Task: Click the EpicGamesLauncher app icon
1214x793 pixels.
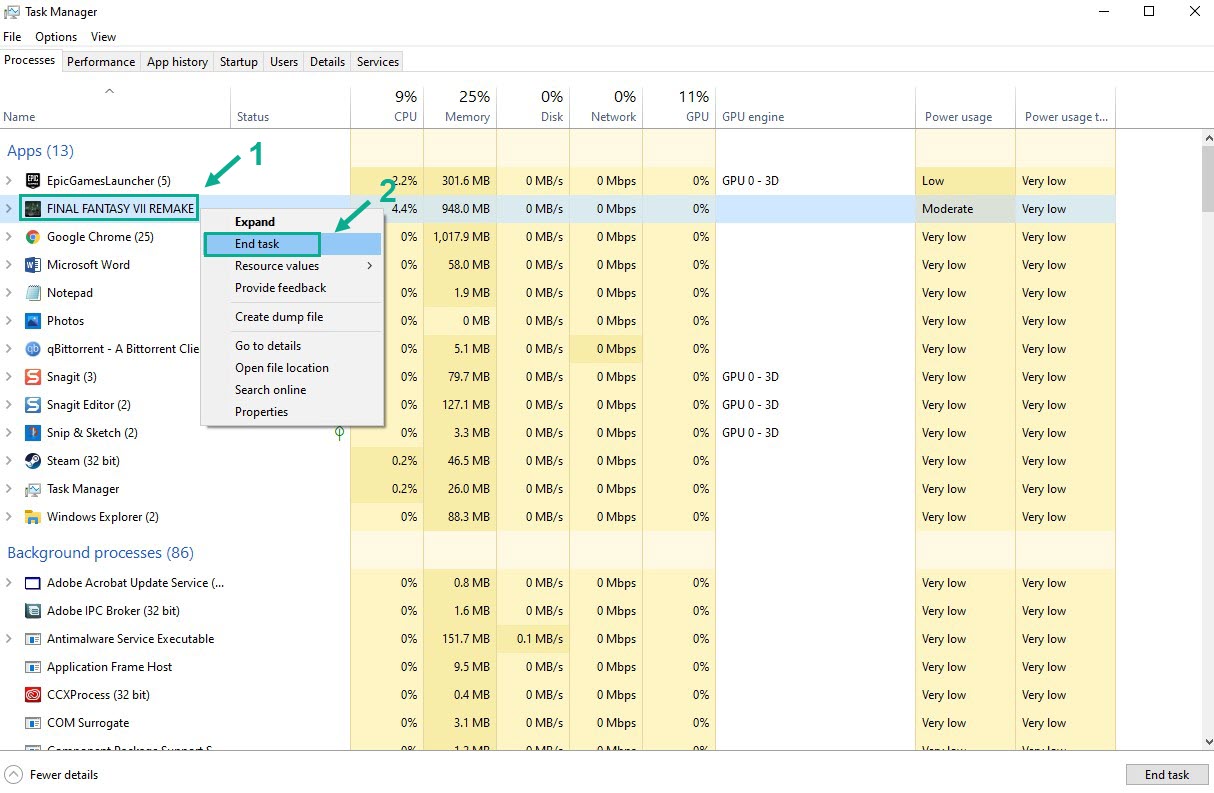Action: tap(32, 181)
